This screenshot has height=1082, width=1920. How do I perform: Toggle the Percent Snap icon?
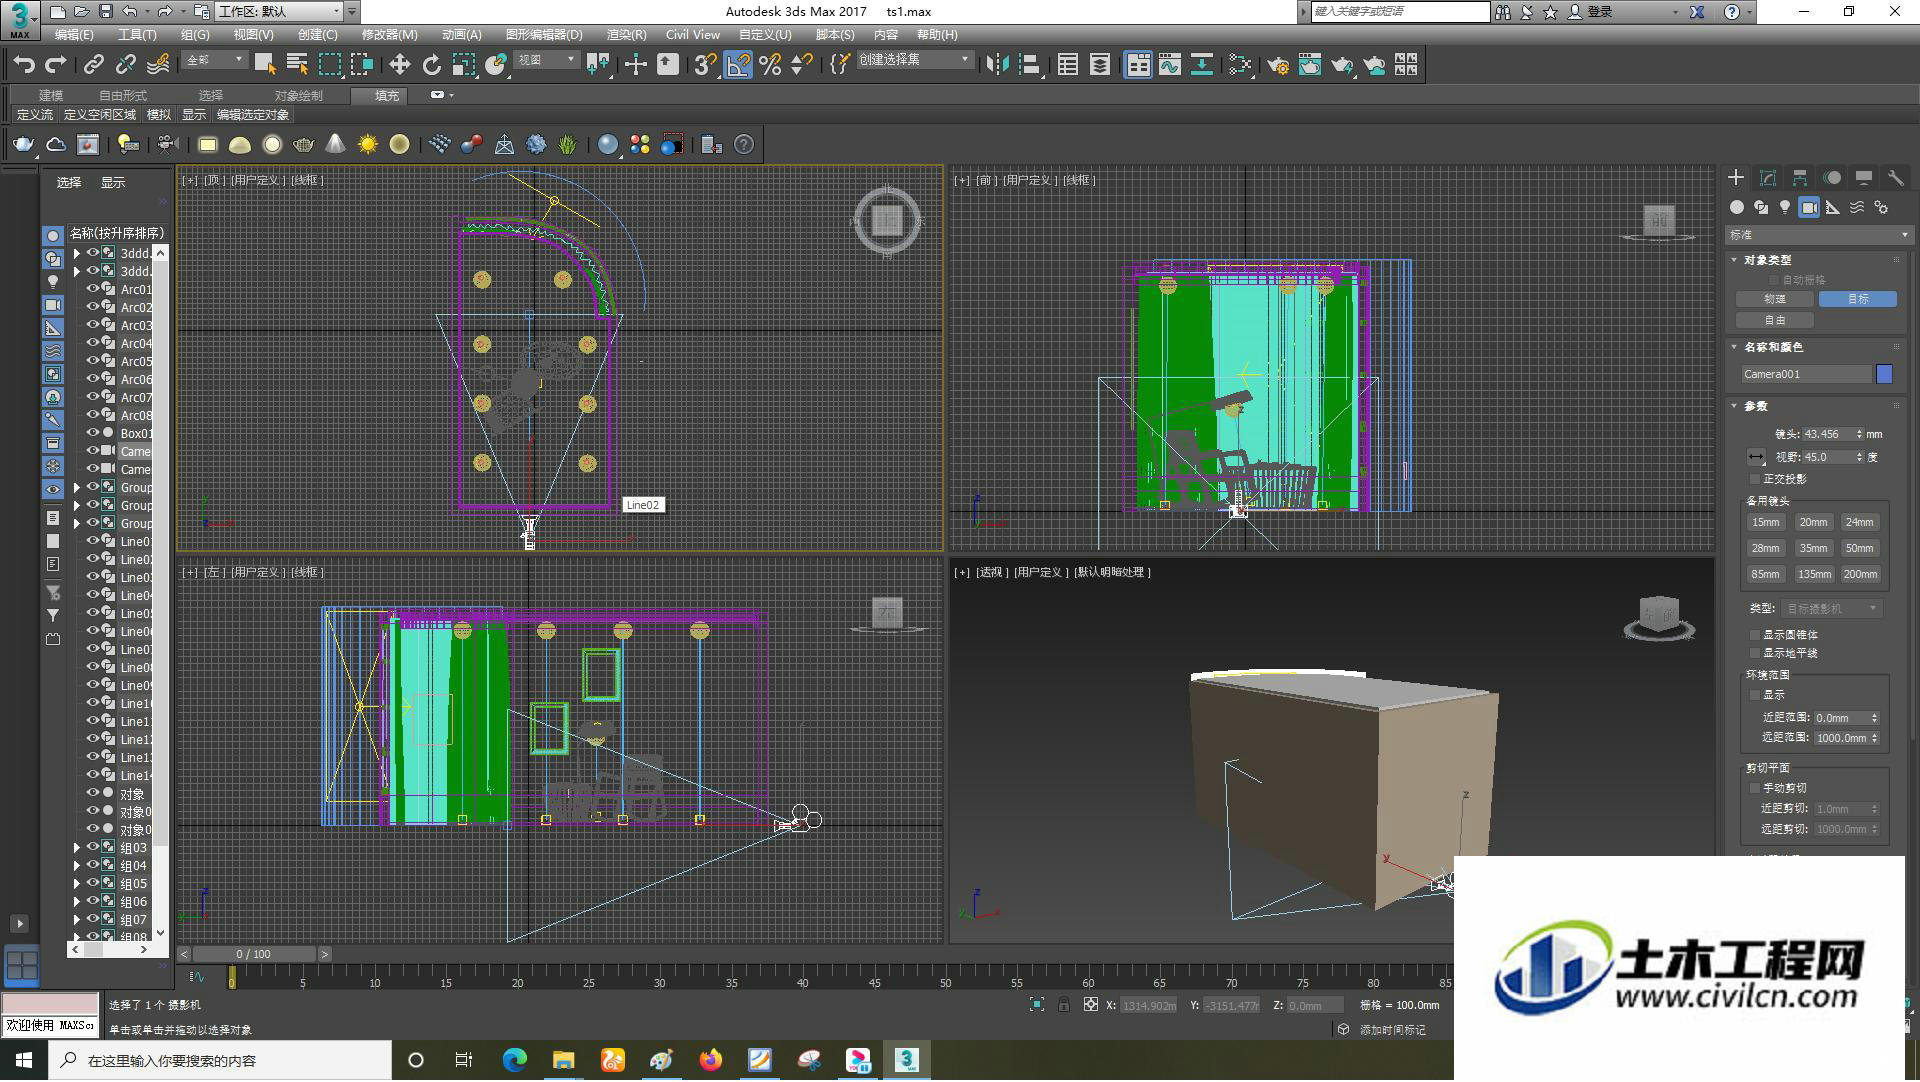[x=770, y=65]
